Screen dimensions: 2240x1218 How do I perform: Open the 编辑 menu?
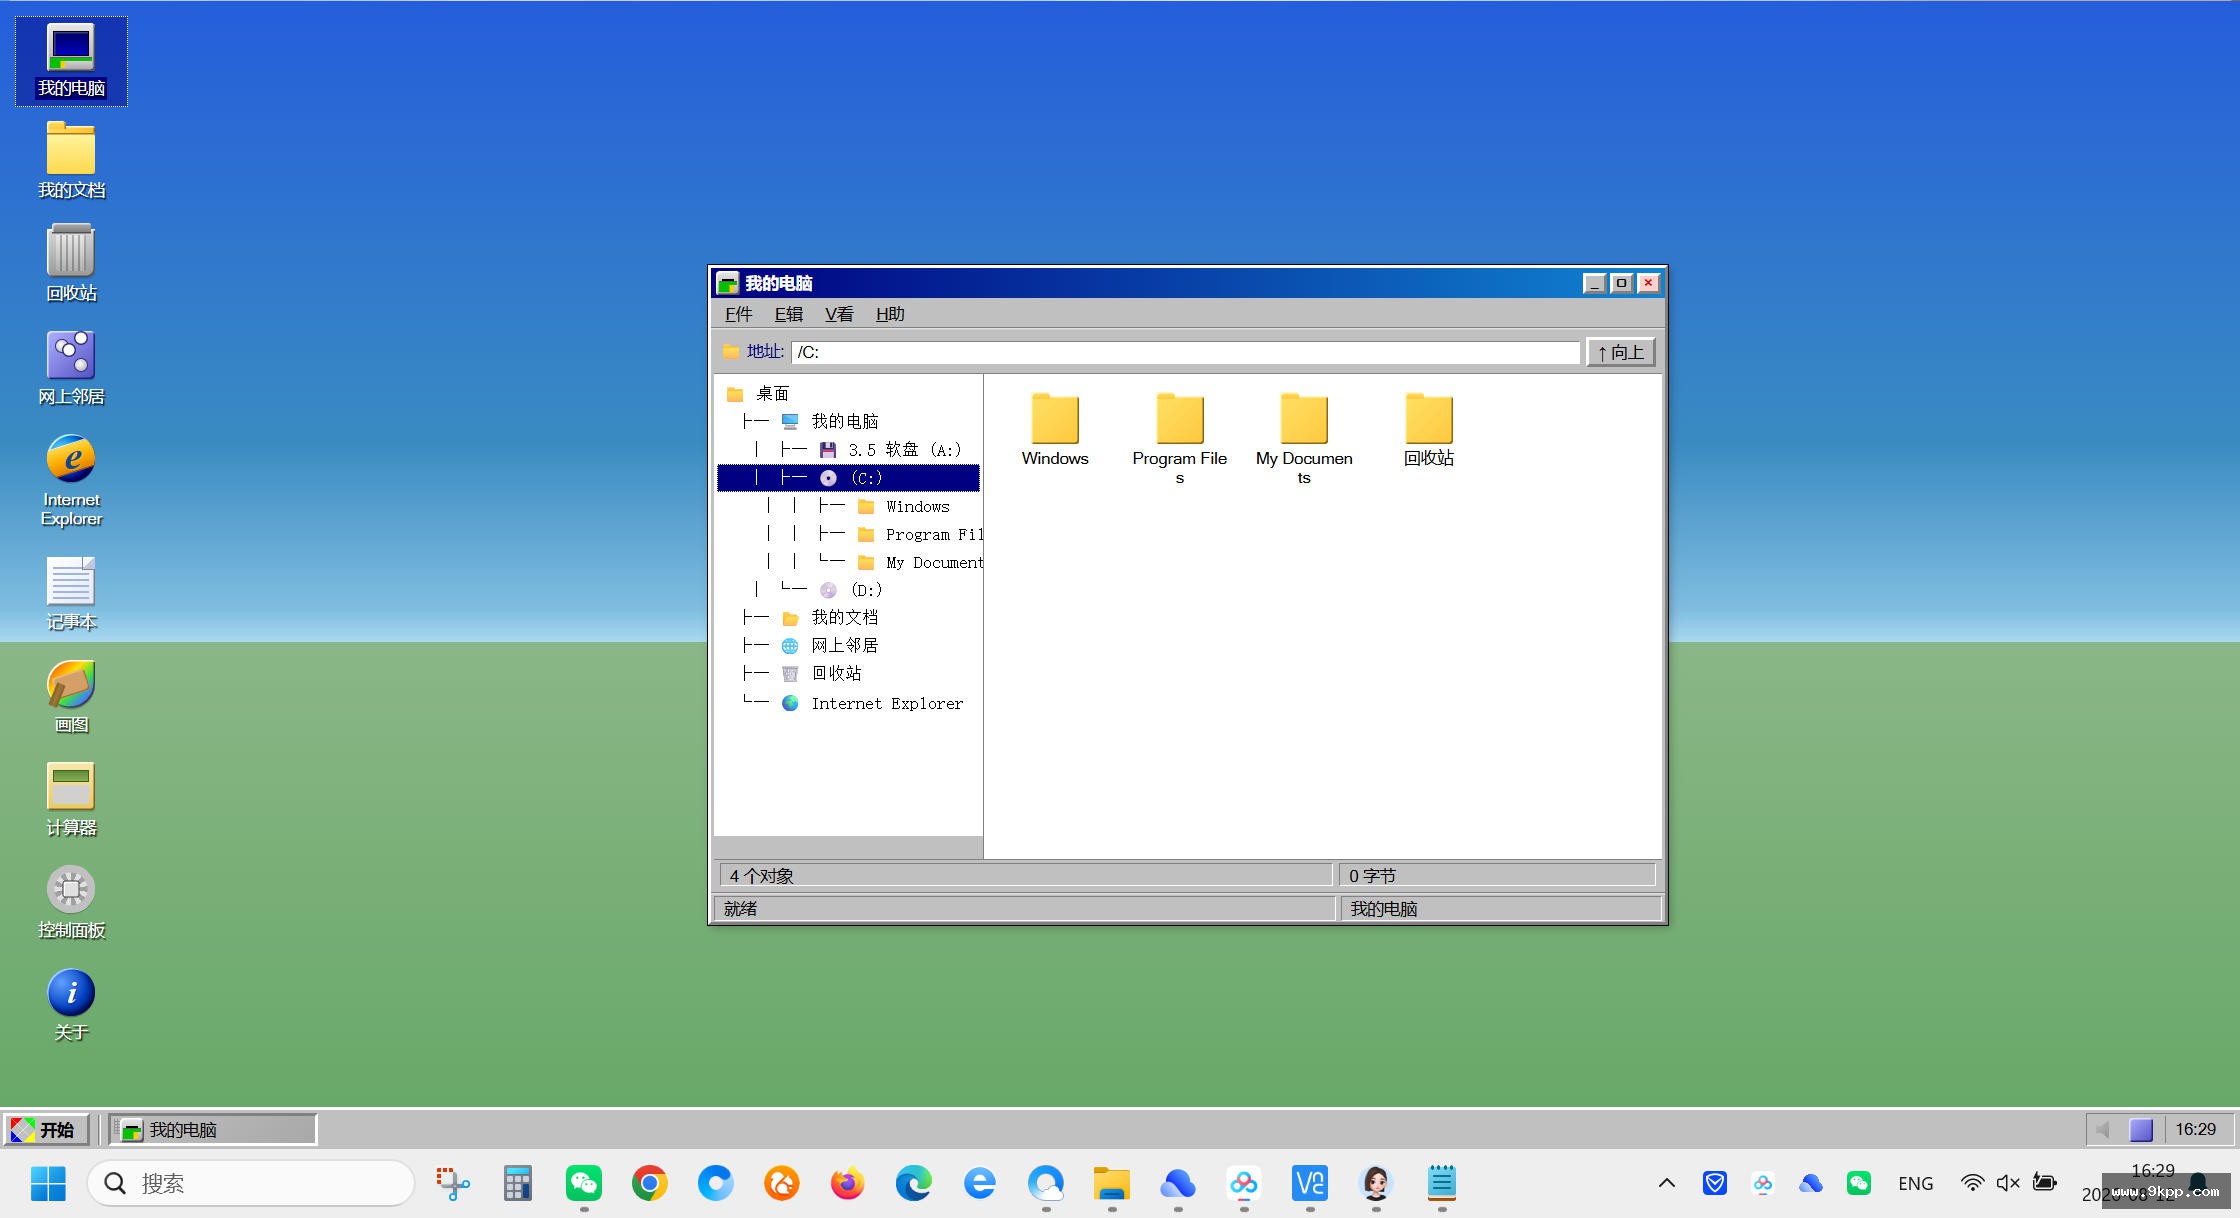[x=788, y=314]
